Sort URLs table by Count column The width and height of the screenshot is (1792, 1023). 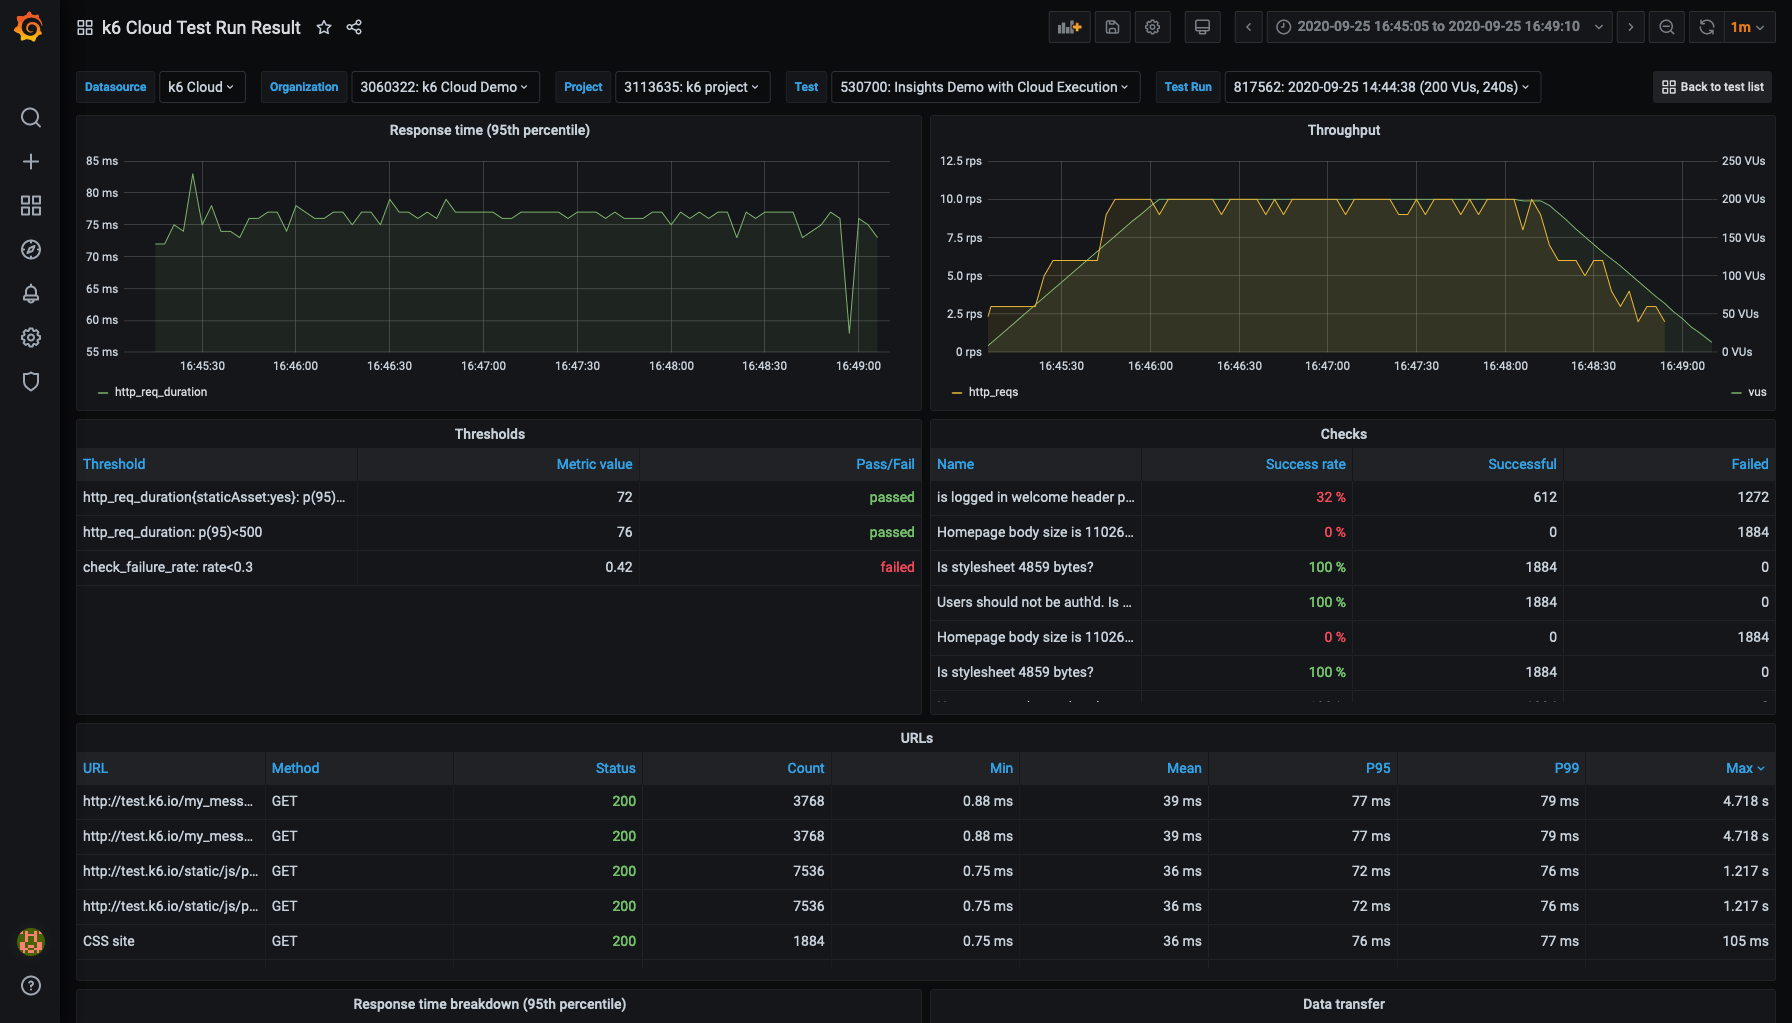click(x=806, y=768)
